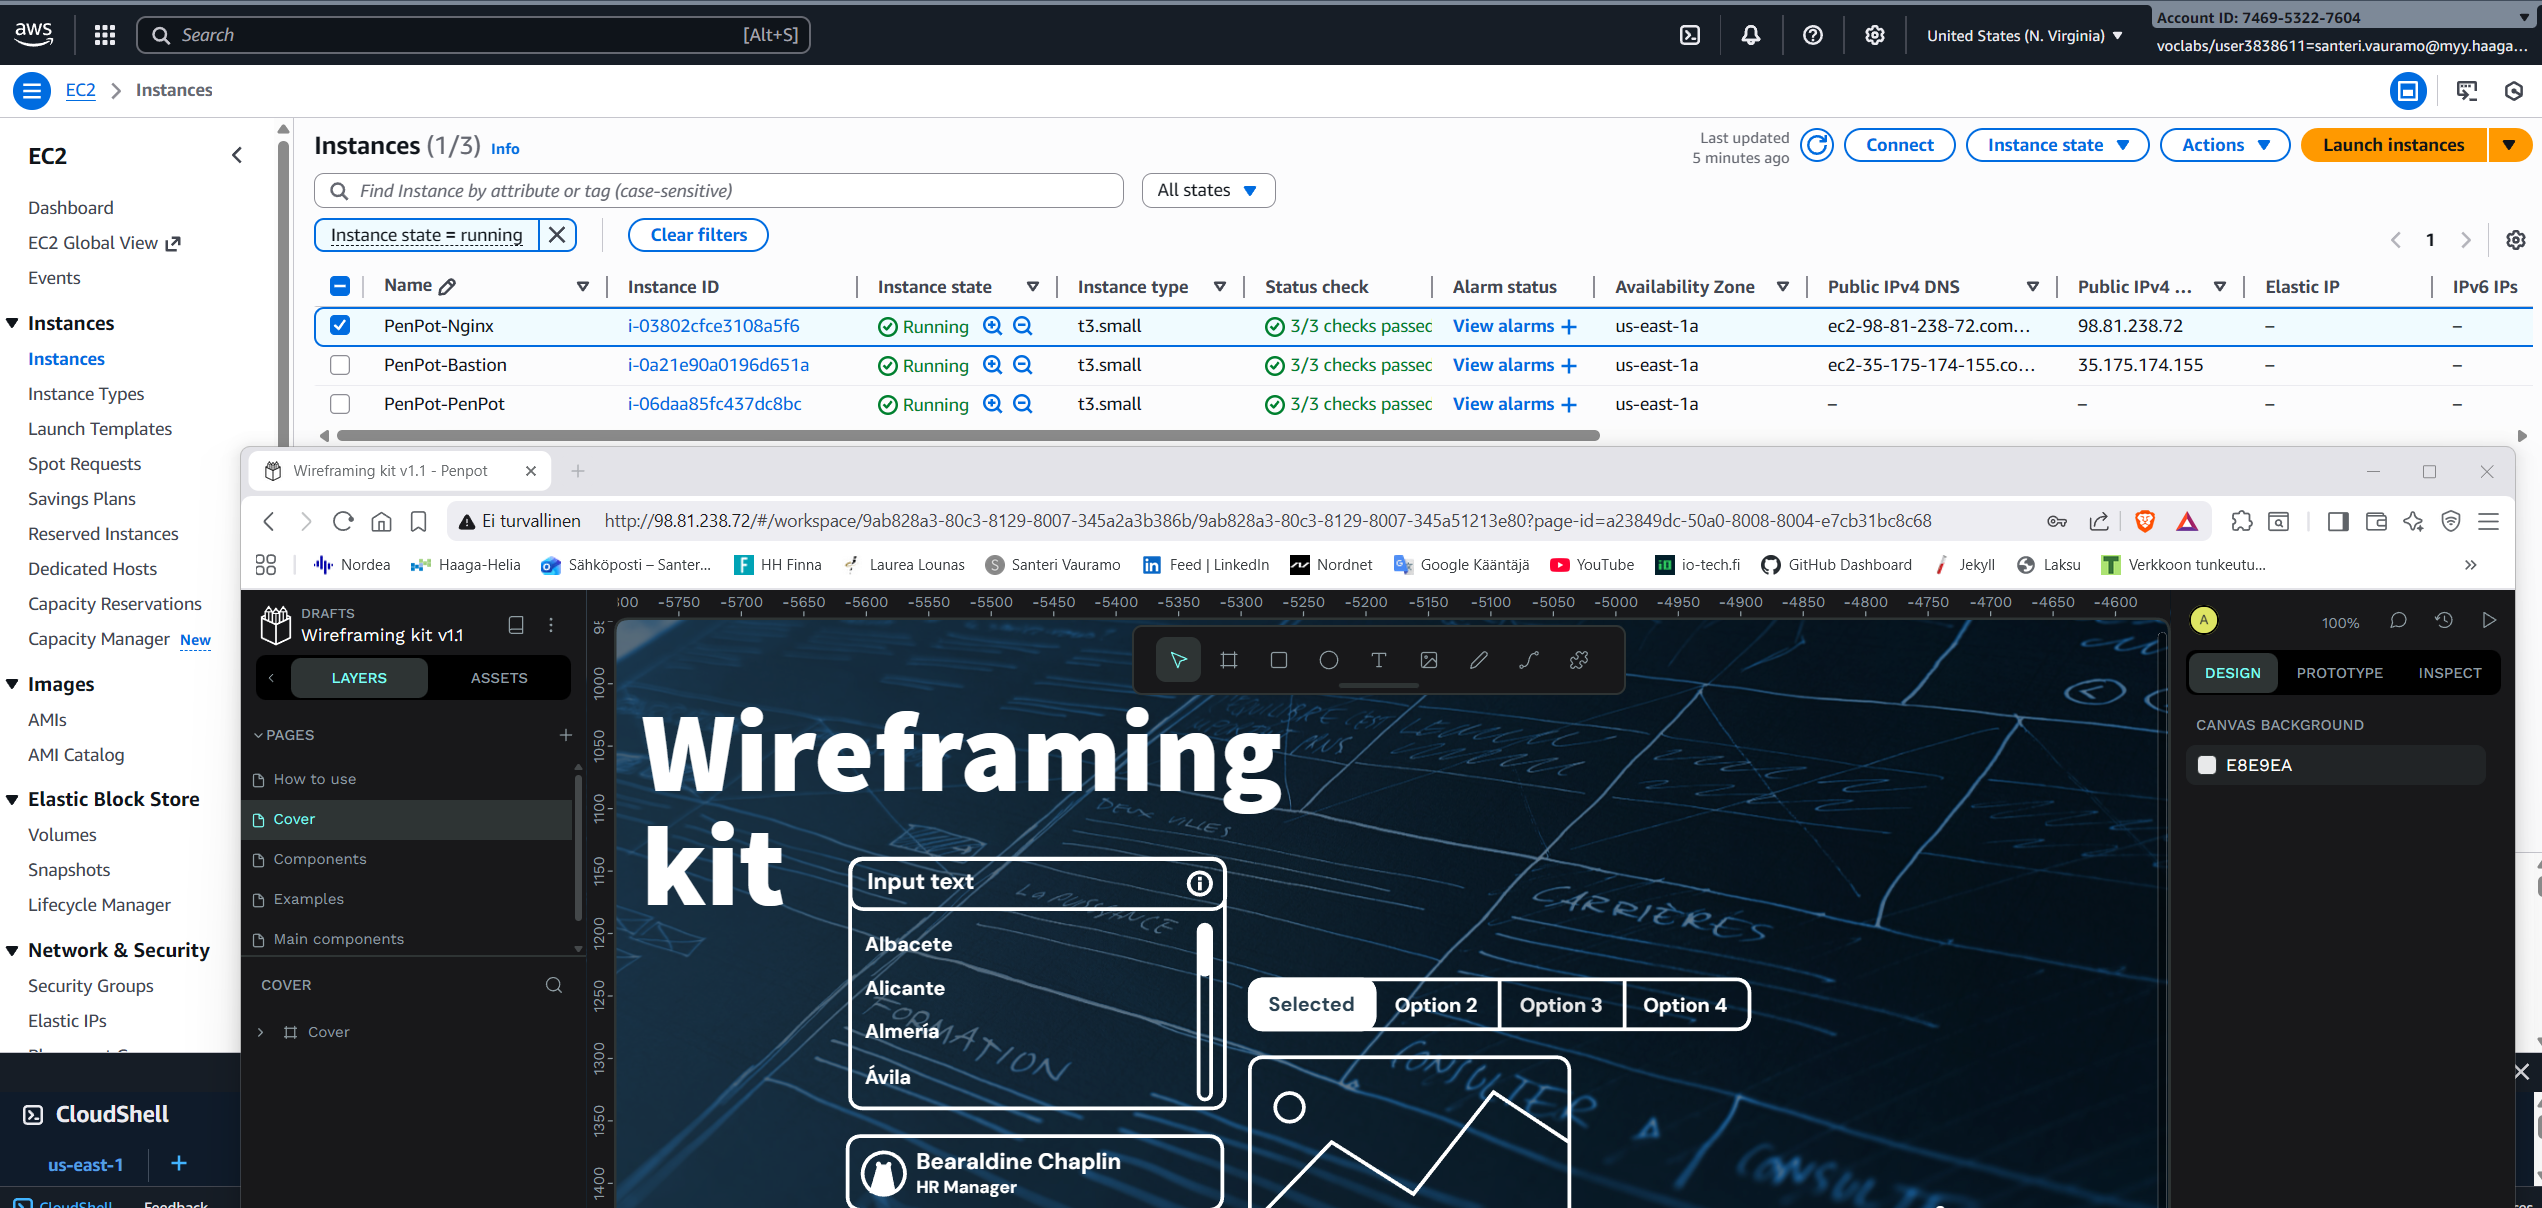Image resolution: width=2542 pixels, height=1208 pixels.
Task: Select the Board tool in Penpot toolbar
Action: click(x=1228, y=660)
